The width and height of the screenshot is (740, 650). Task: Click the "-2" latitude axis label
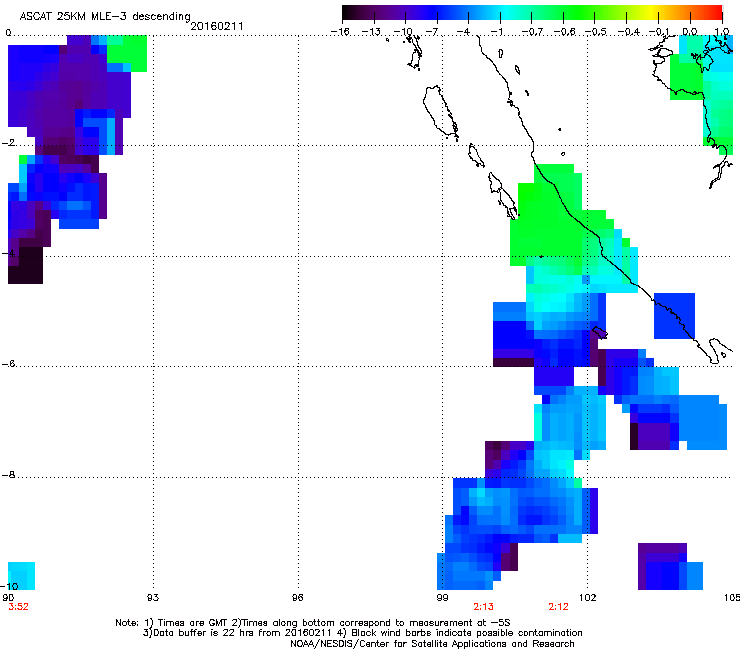click(8, 143)
